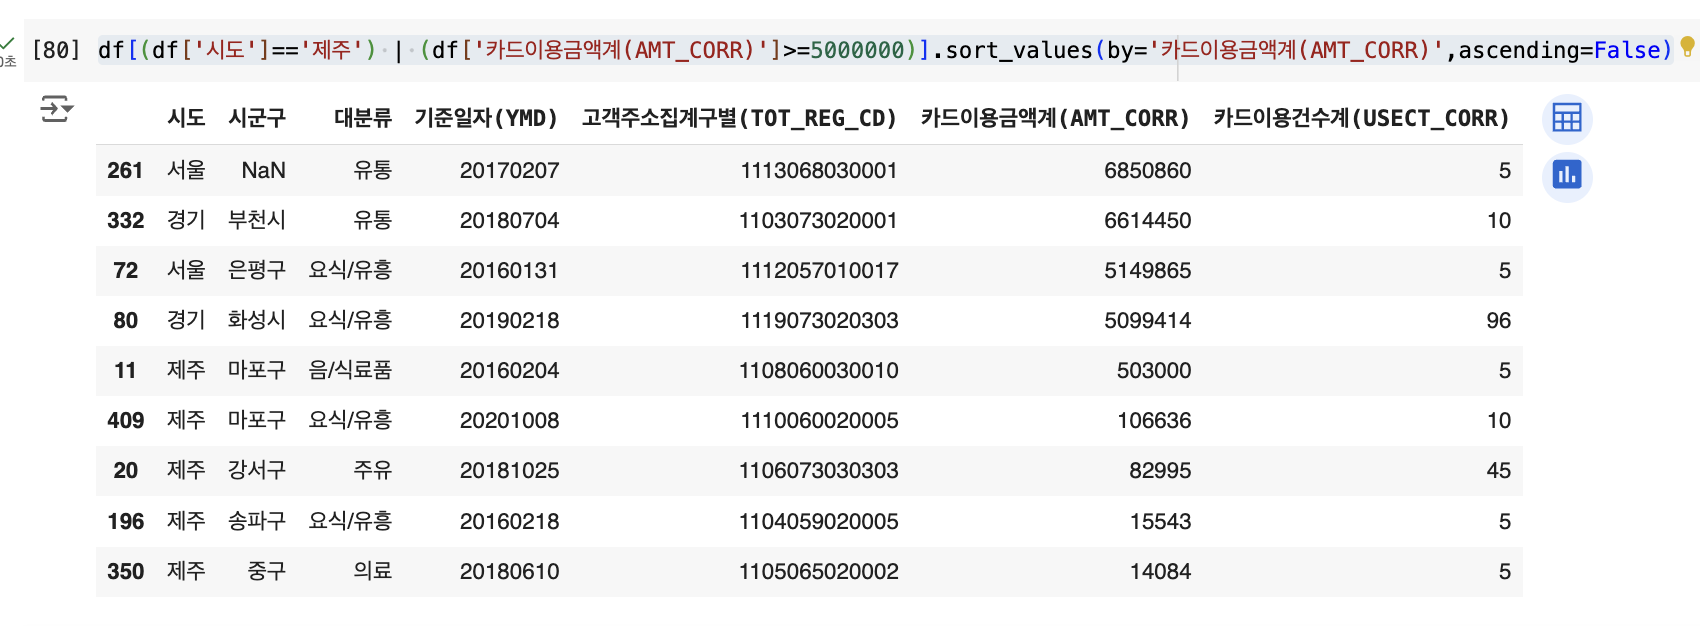Click the 중구 cell

pos(267,571)
